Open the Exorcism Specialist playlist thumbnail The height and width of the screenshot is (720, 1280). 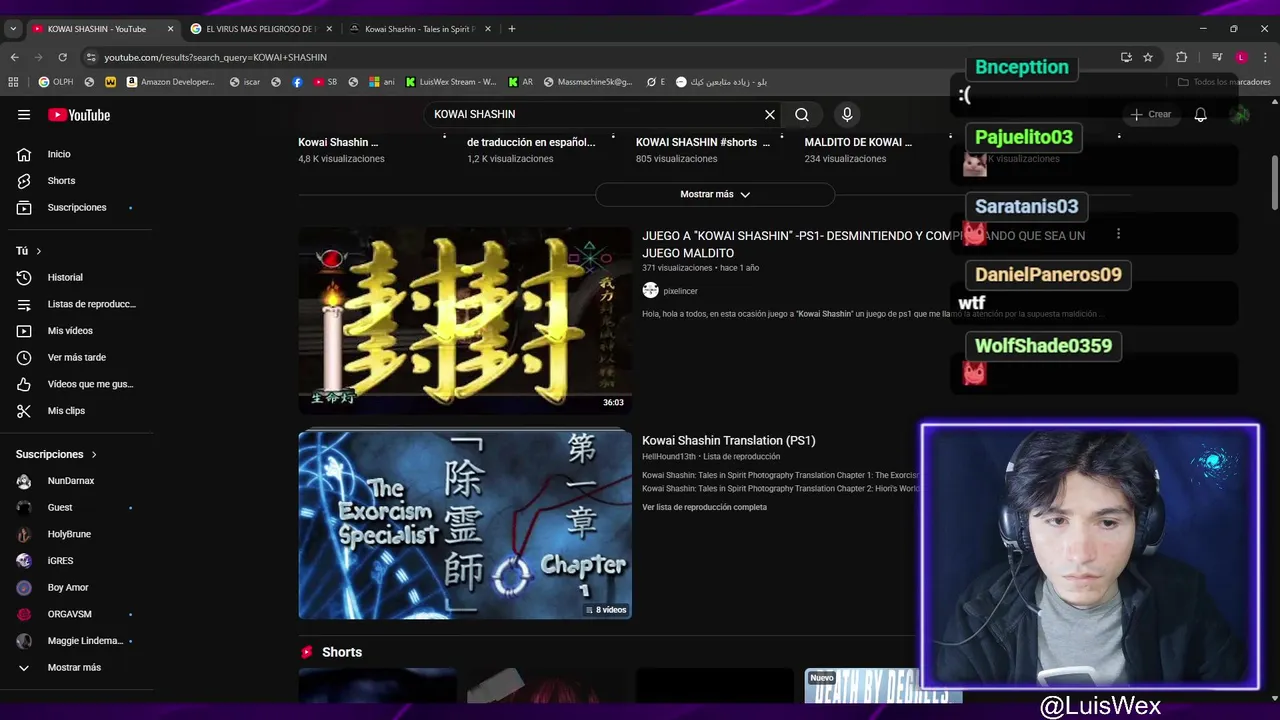(x=465, y=525)
